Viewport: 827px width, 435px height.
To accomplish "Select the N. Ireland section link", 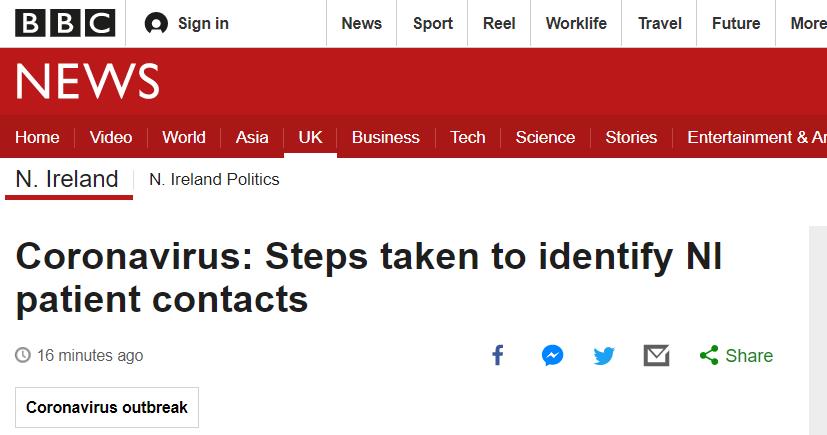I will (67, 179).
